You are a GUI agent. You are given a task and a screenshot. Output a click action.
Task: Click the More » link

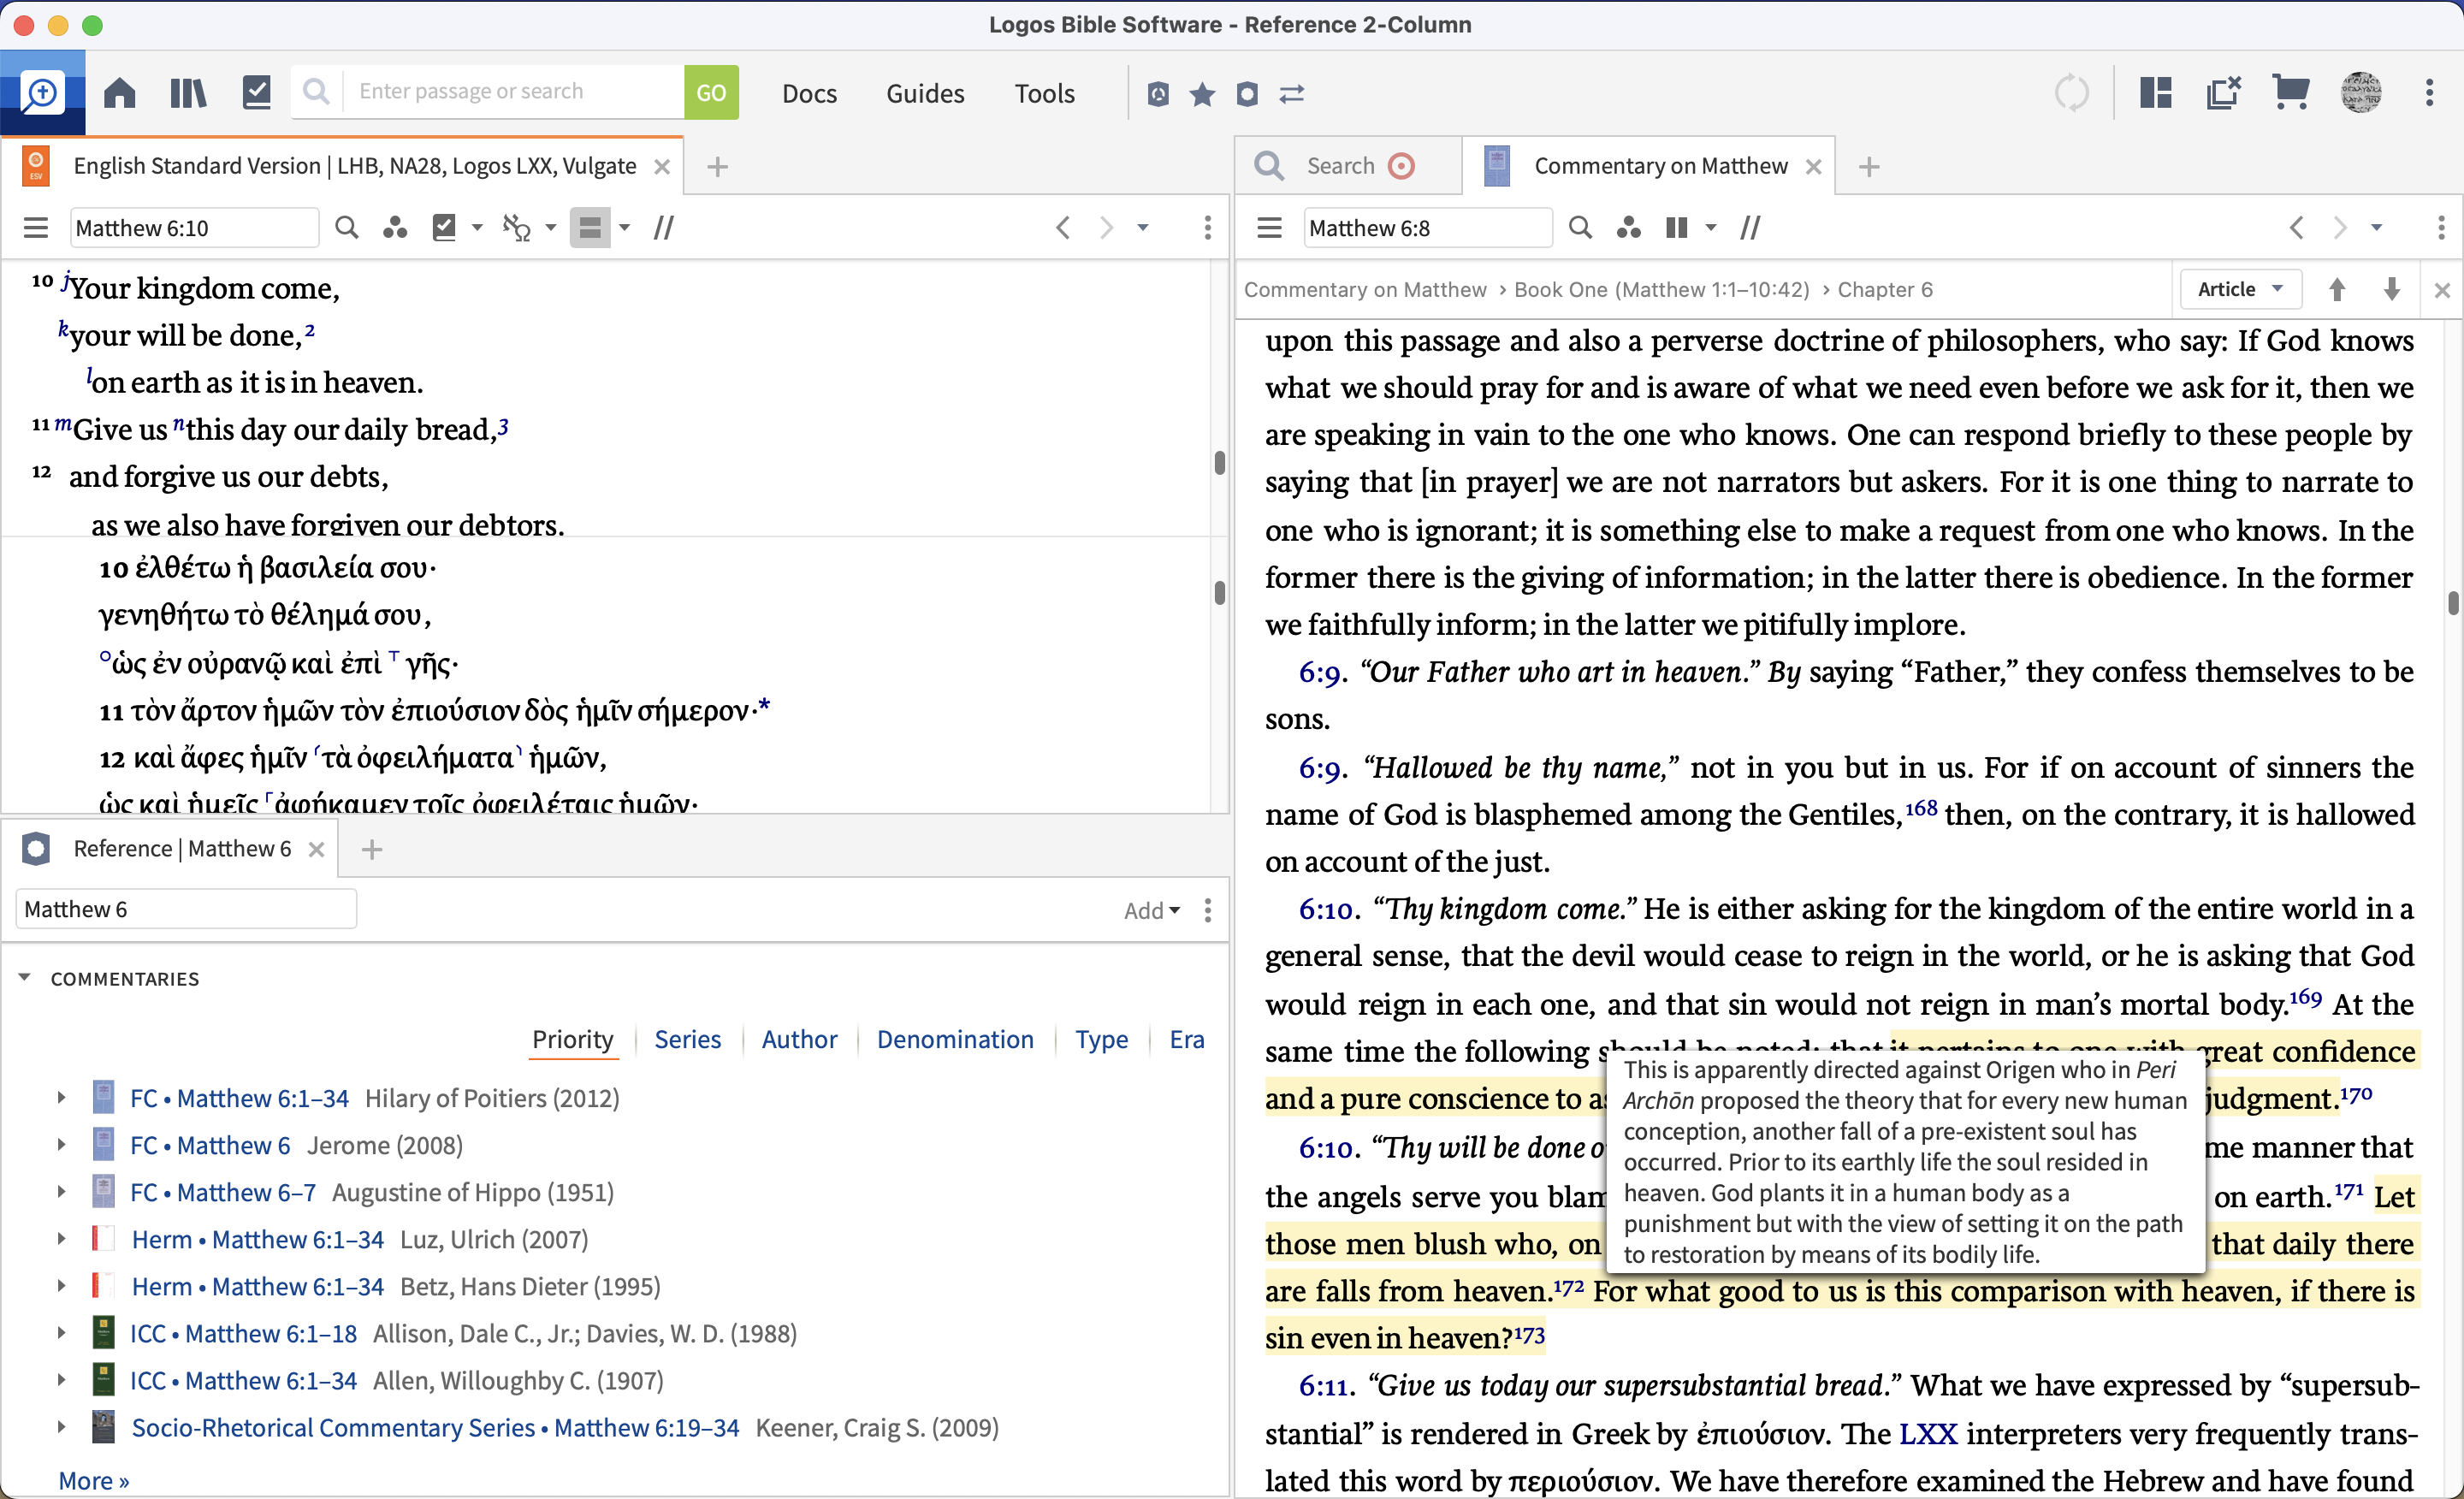click(94, 1480)
